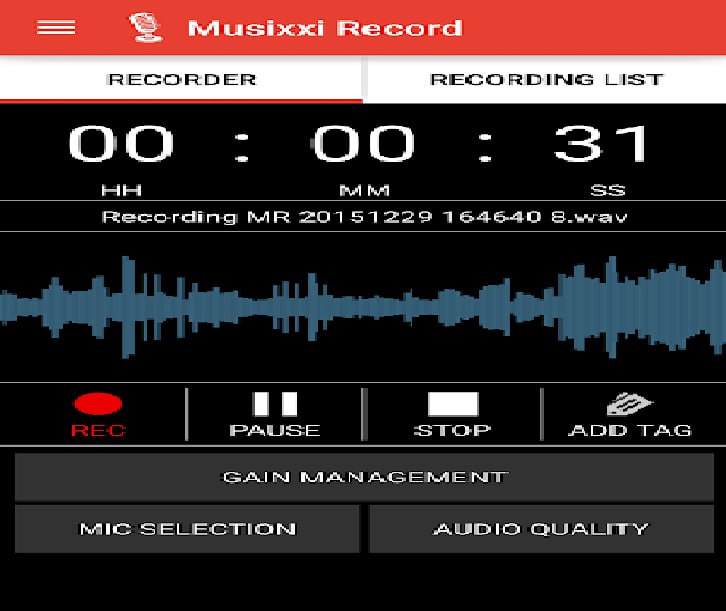Stop the current recording

(452, 415)
